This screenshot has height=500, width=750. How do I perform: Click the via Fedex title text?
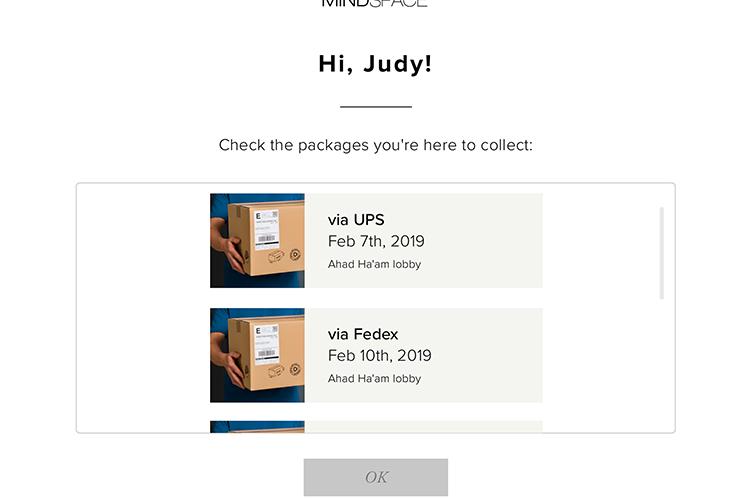[363, 334]
